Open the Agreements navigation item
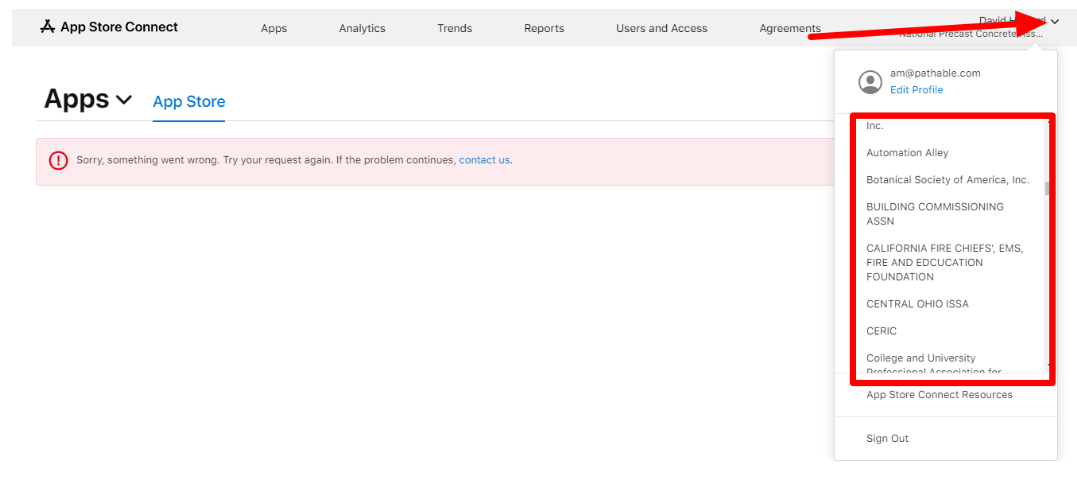 coord(790,28)
